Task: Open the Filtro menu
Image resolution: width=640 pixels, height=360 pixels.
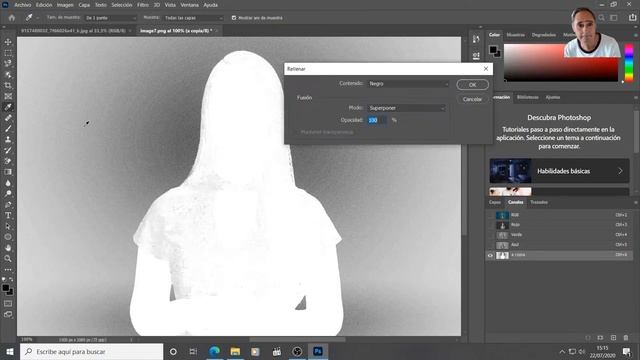Action: [x=143, y=5]
